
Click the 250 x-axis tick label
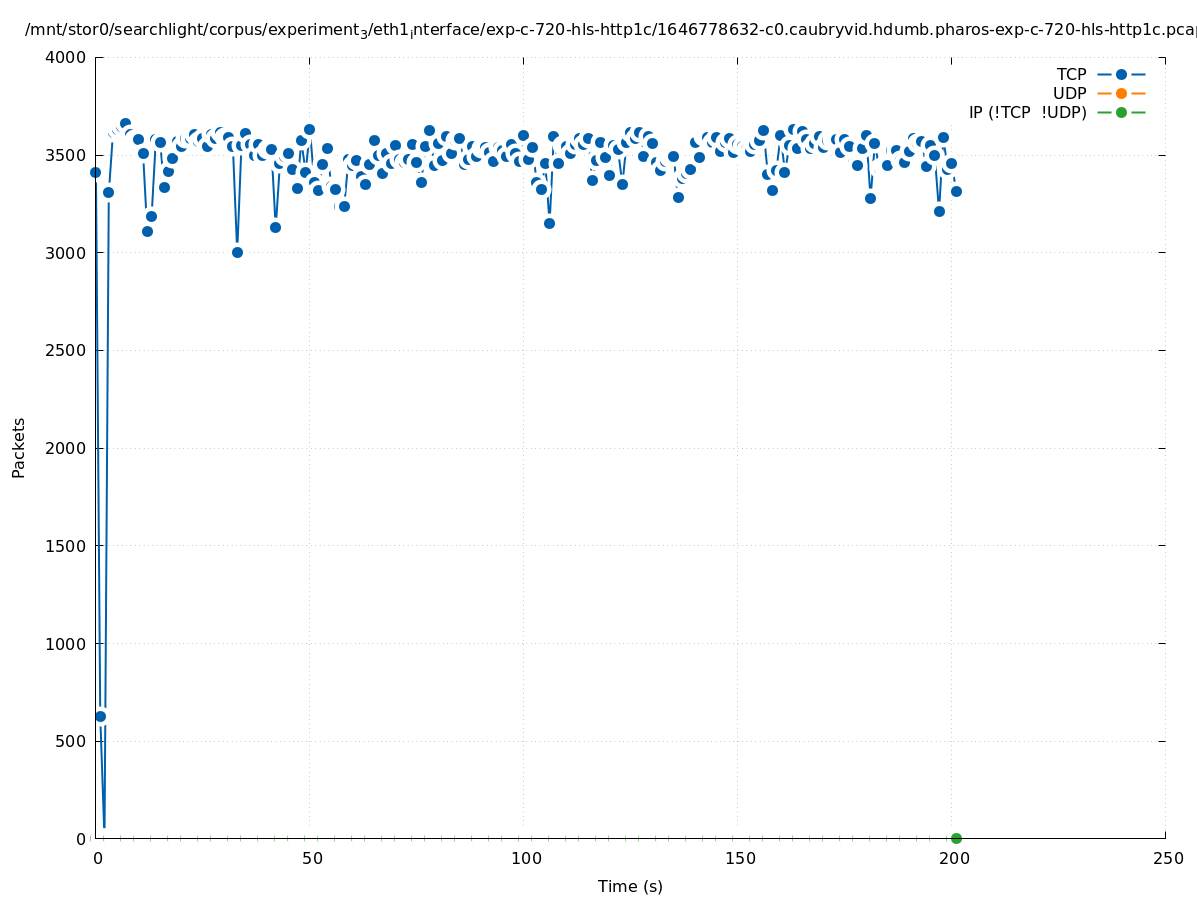click(x=1166, y=858)
